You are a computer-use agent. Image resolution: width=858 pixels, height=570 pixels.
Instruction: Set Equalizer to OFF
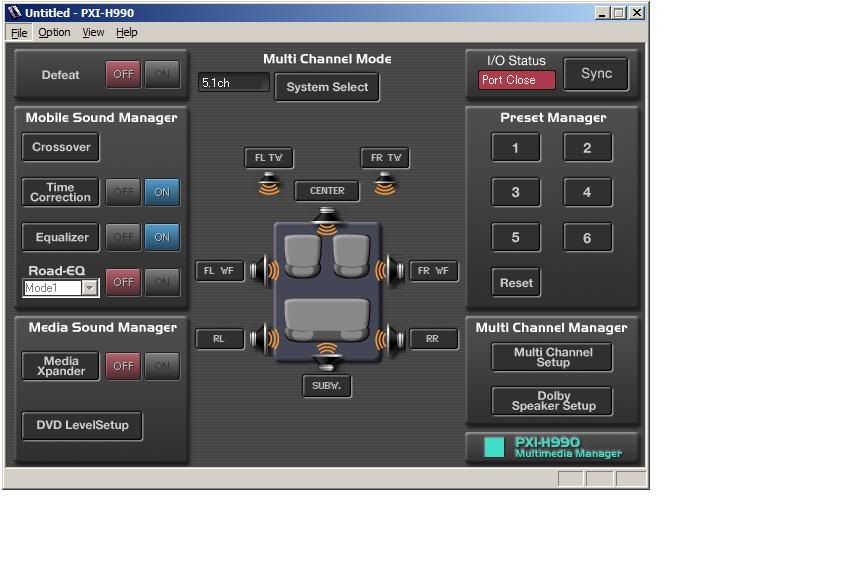pyautogui.click(x=123, y=237)
